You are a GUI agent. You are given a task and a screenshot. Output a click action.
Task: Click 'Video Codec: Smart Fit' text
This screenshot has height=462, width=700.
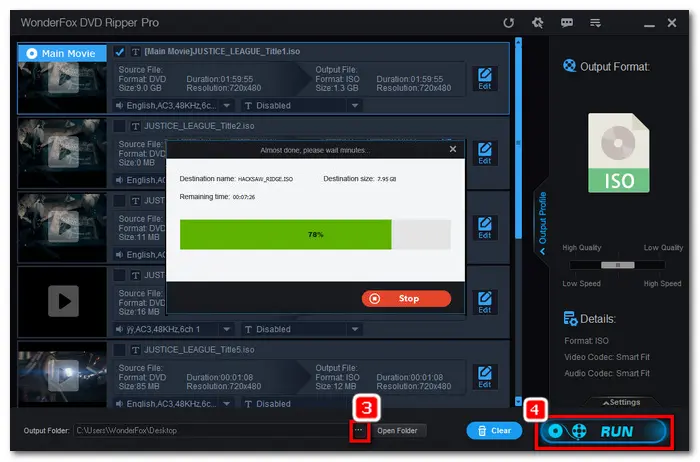point(607,357)
